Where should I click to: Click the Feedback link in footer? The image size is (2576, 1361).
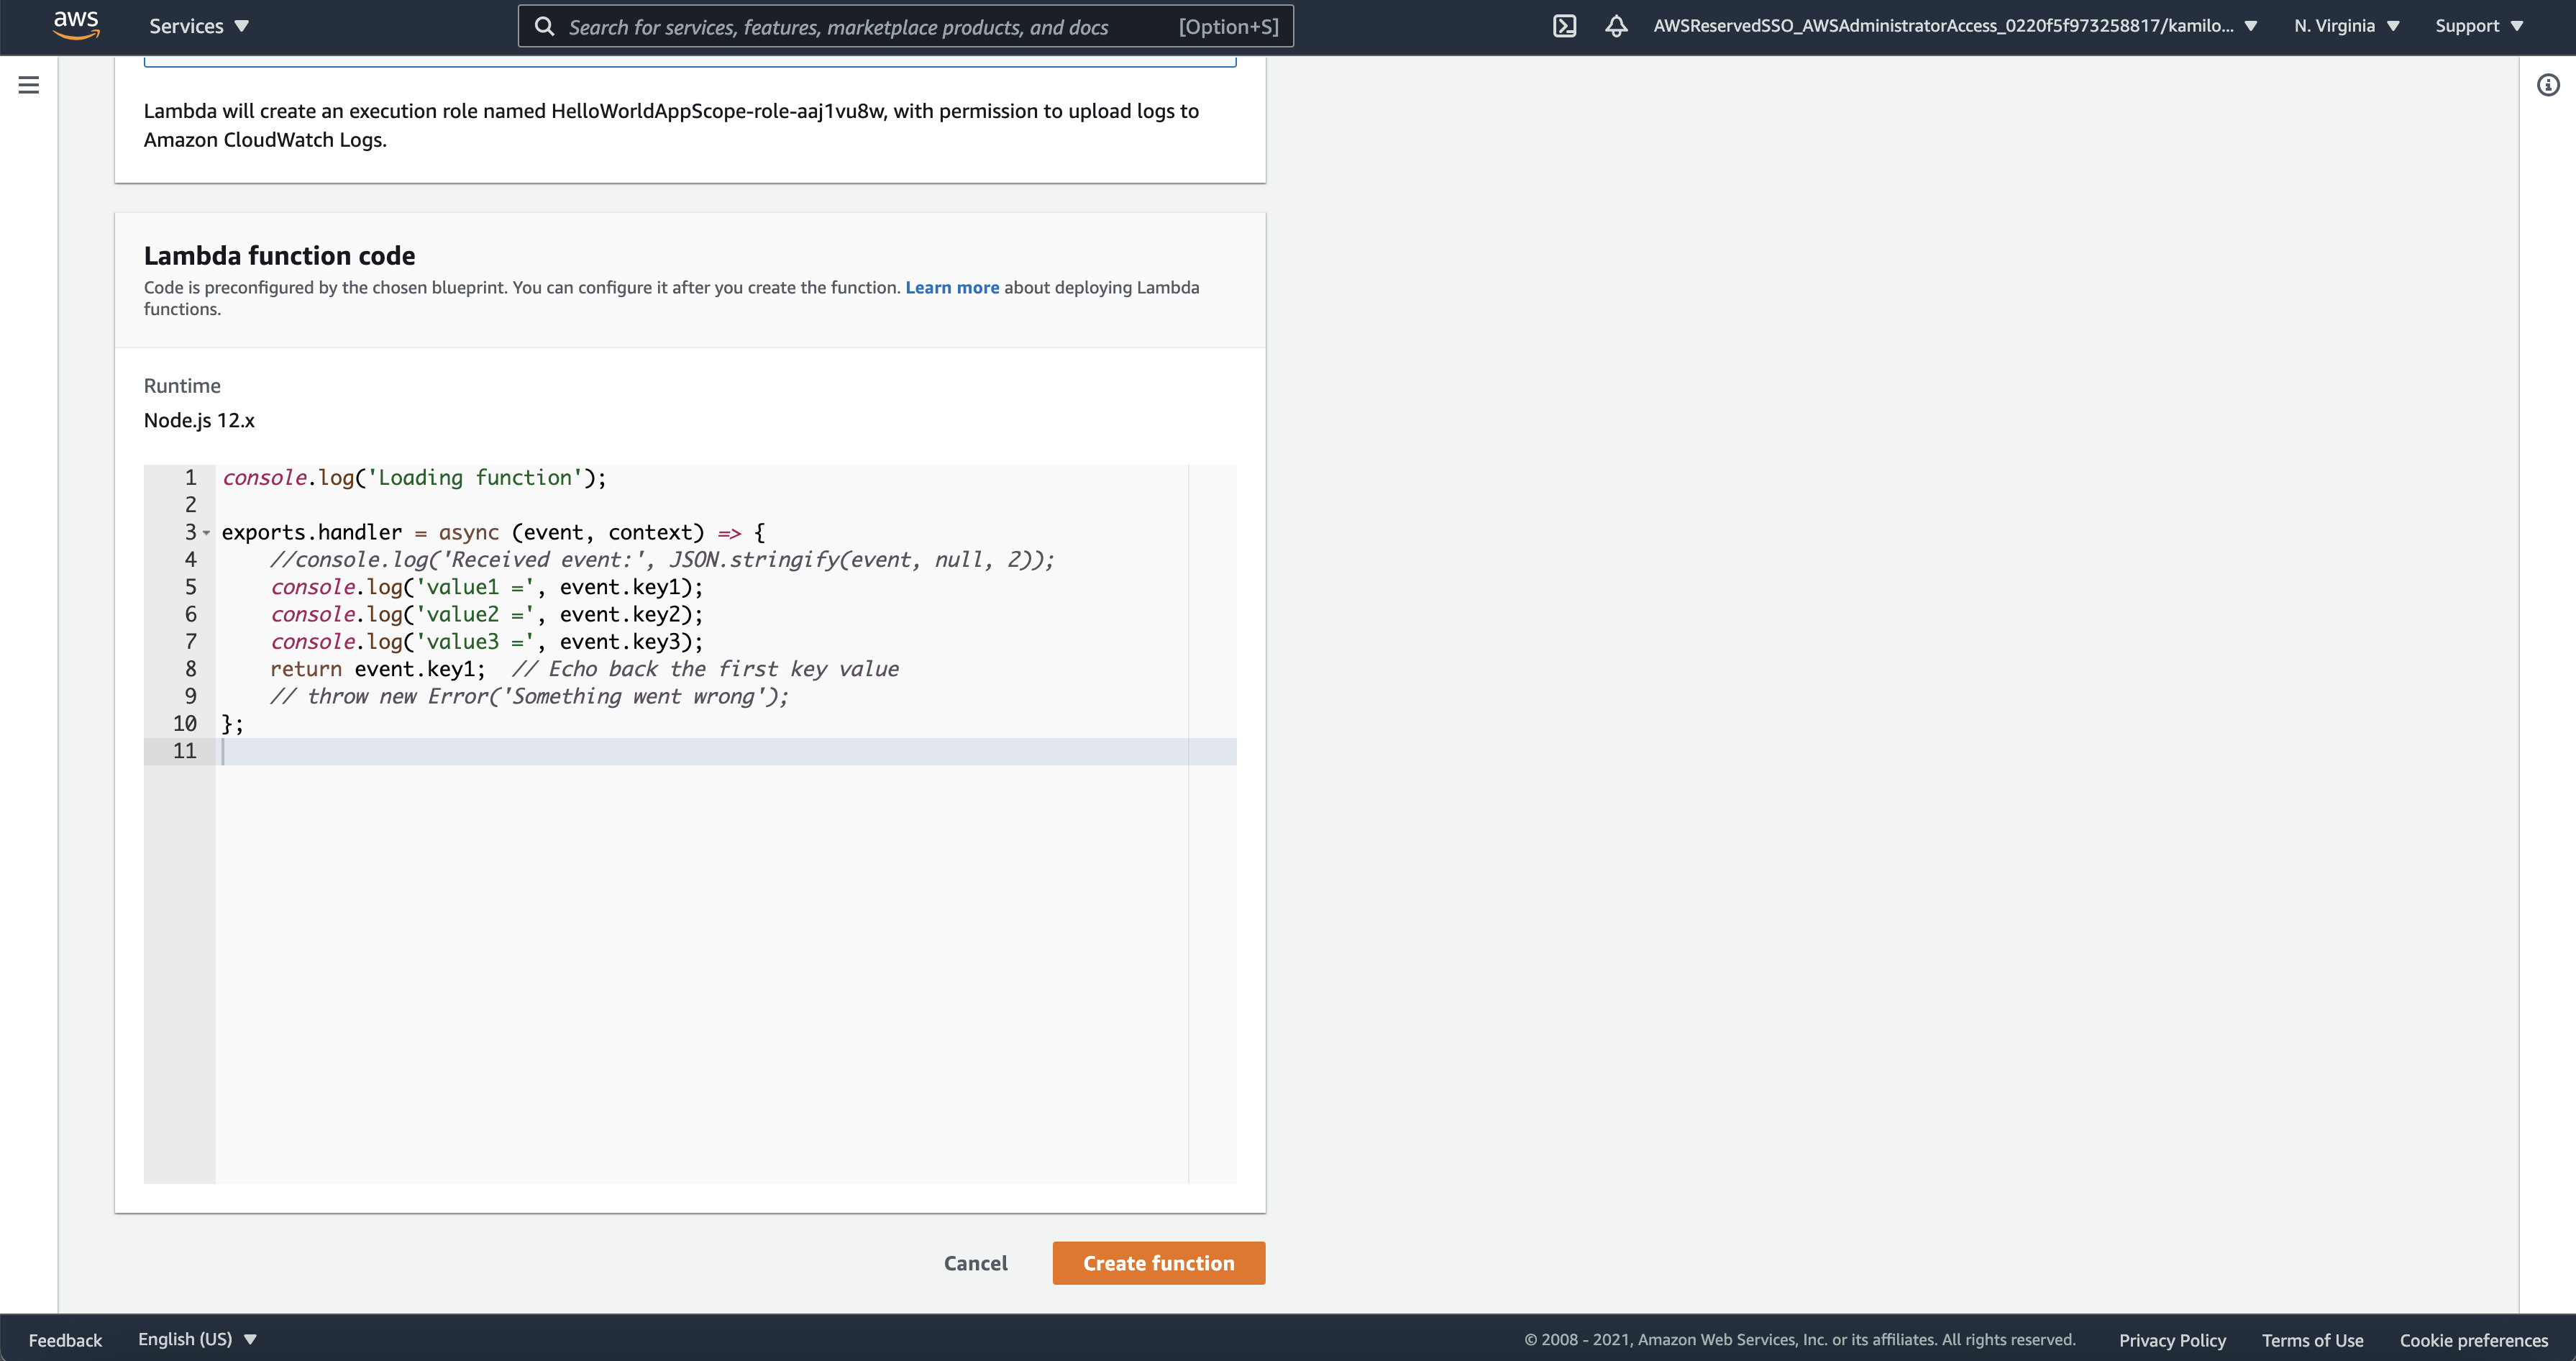click(65, 1340)
